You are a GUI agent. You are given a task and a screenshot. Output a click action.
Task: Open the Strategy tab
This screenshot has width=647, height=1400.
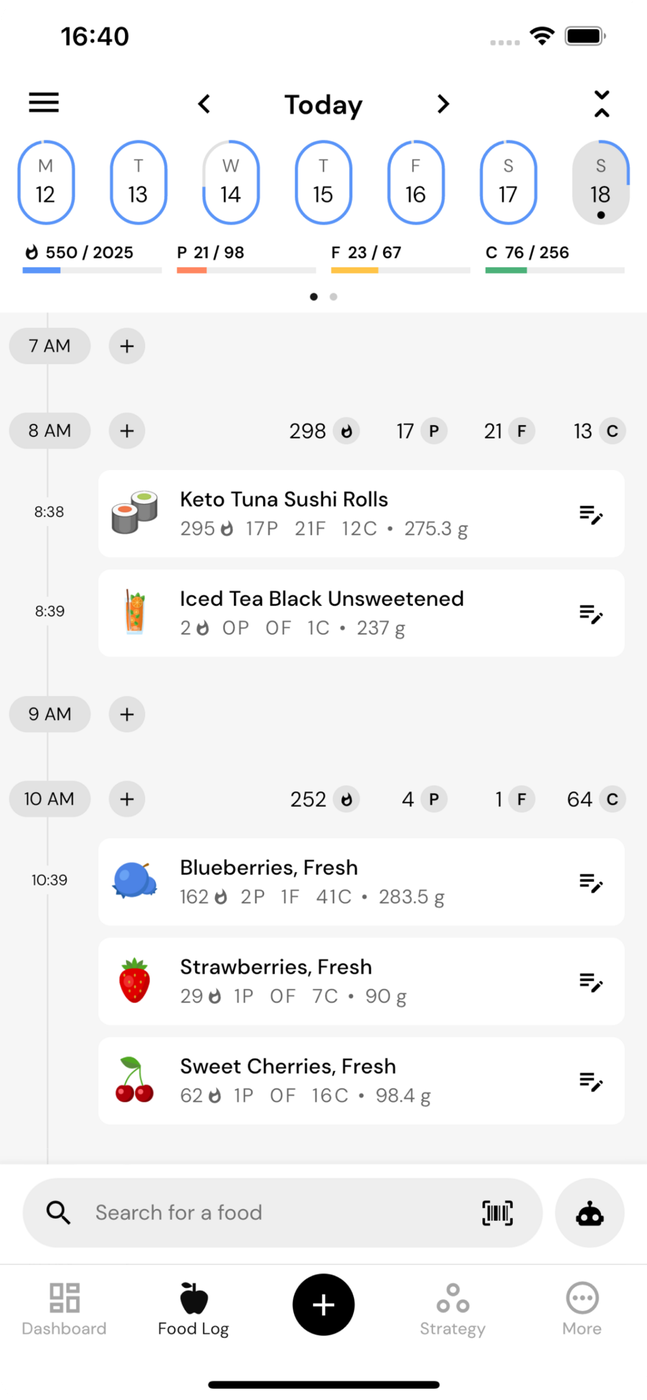coord(452,1310)
